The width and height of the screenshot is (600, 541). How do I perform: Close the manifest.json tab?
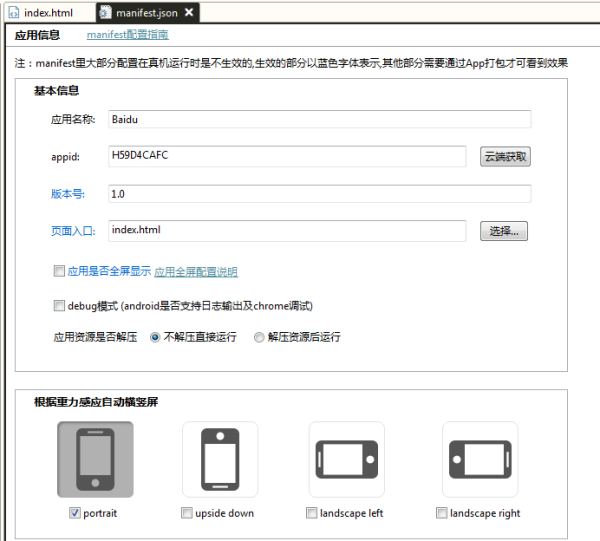189,13
